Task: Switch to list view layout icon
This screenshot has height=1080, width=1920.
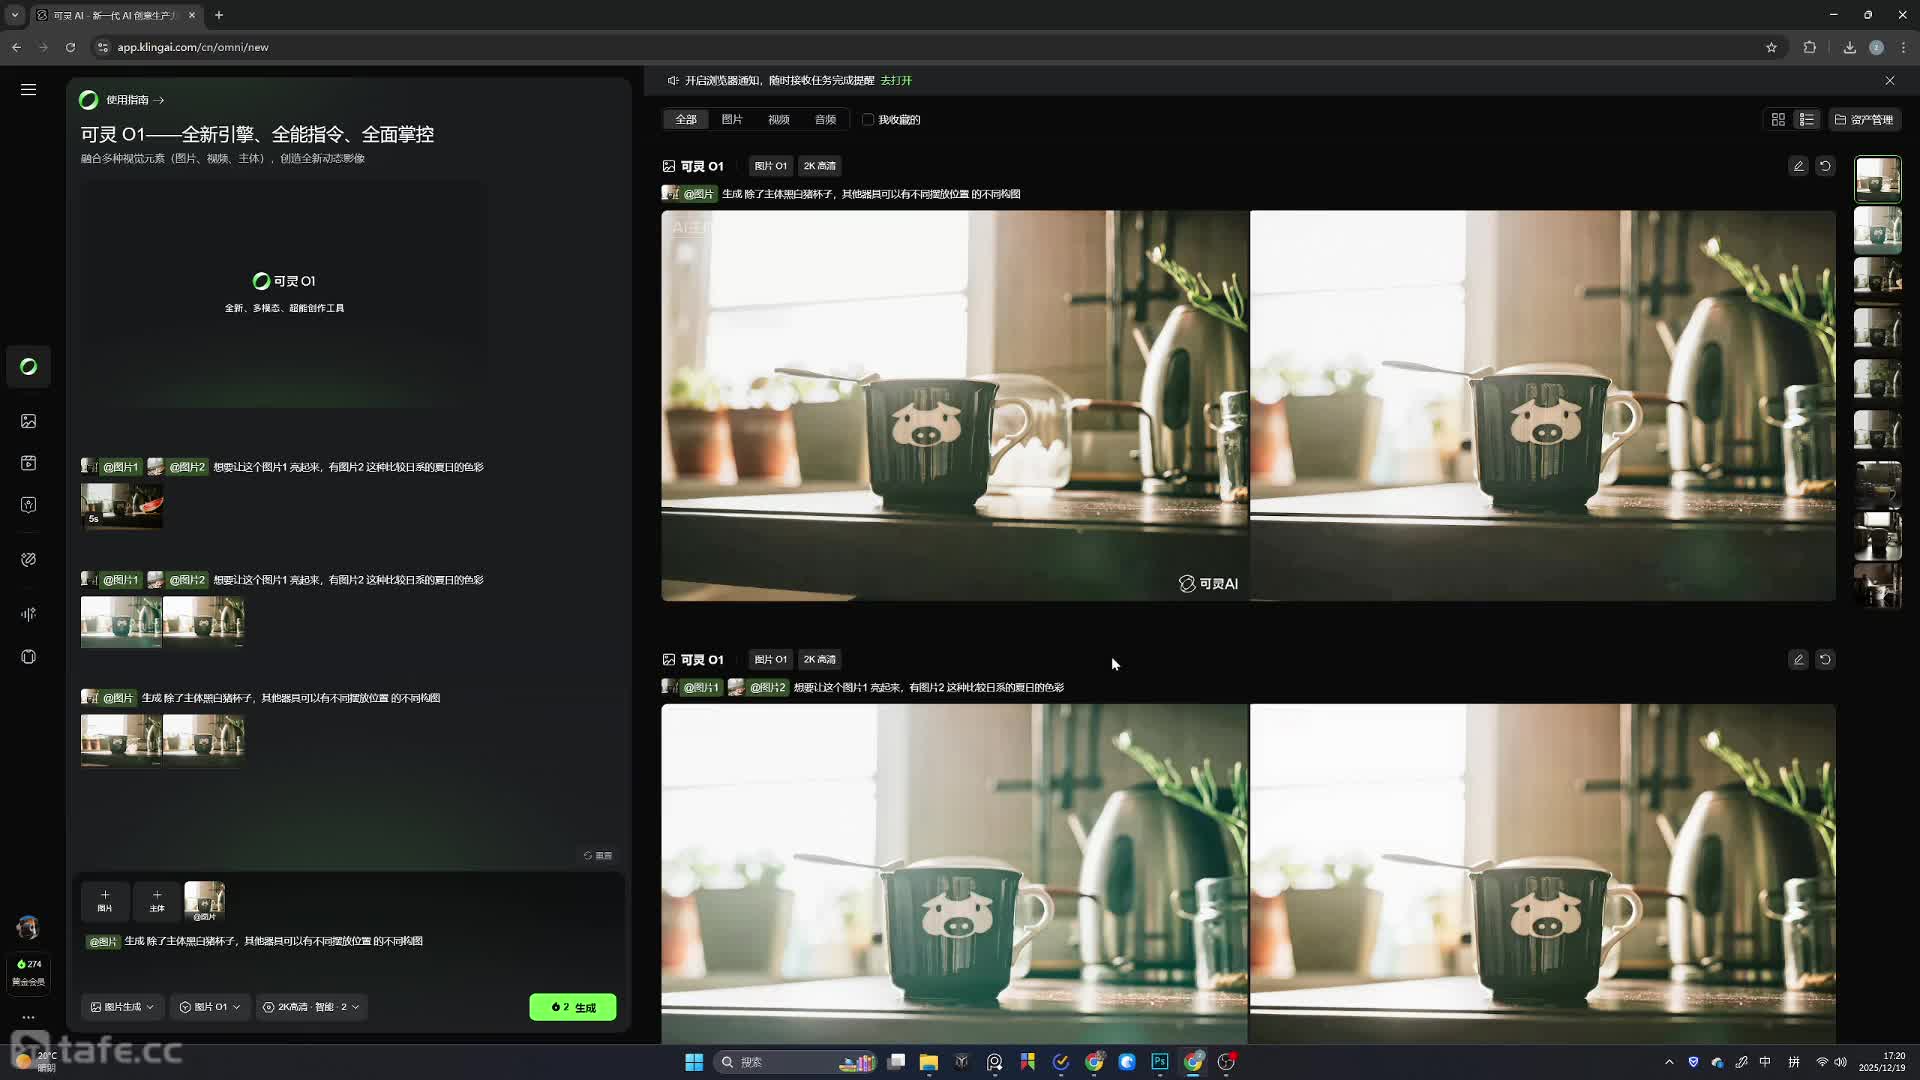Action: (x=1806, y=119)
